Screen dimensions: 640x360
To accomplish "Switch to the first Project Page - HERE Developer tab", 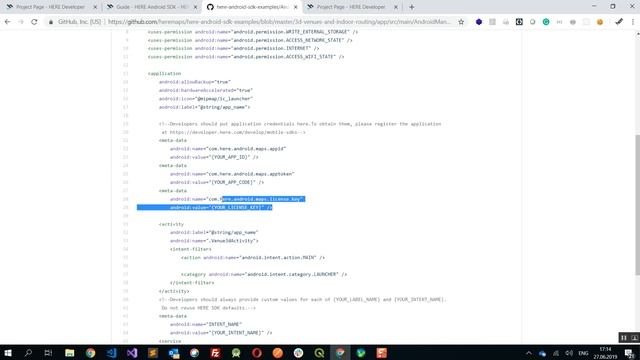I will click(51, 7).
